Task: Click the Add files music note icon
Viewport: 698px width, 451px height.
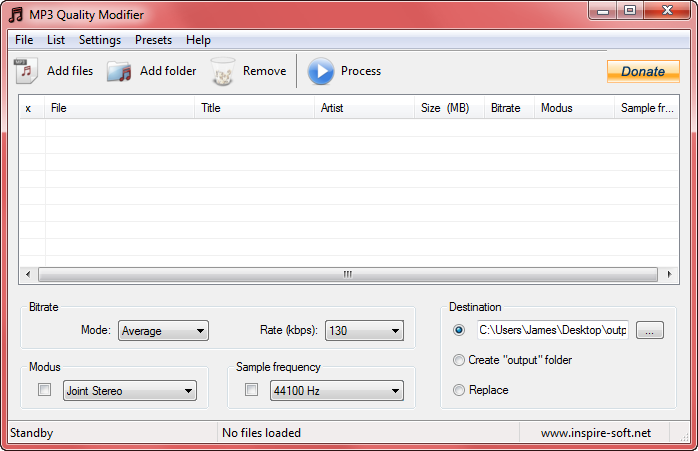Action: (26, 71)
